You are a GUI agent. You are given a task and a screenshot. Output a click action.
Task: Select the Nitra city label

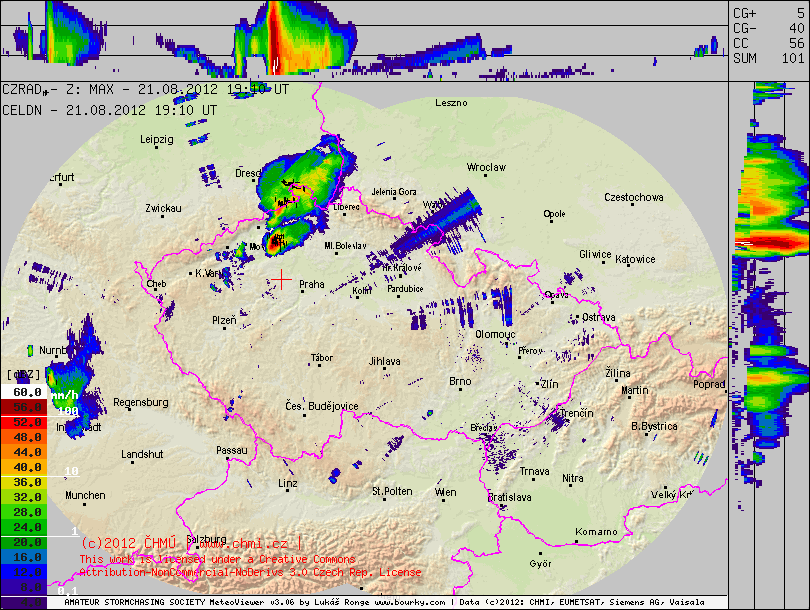coord(573,478)
